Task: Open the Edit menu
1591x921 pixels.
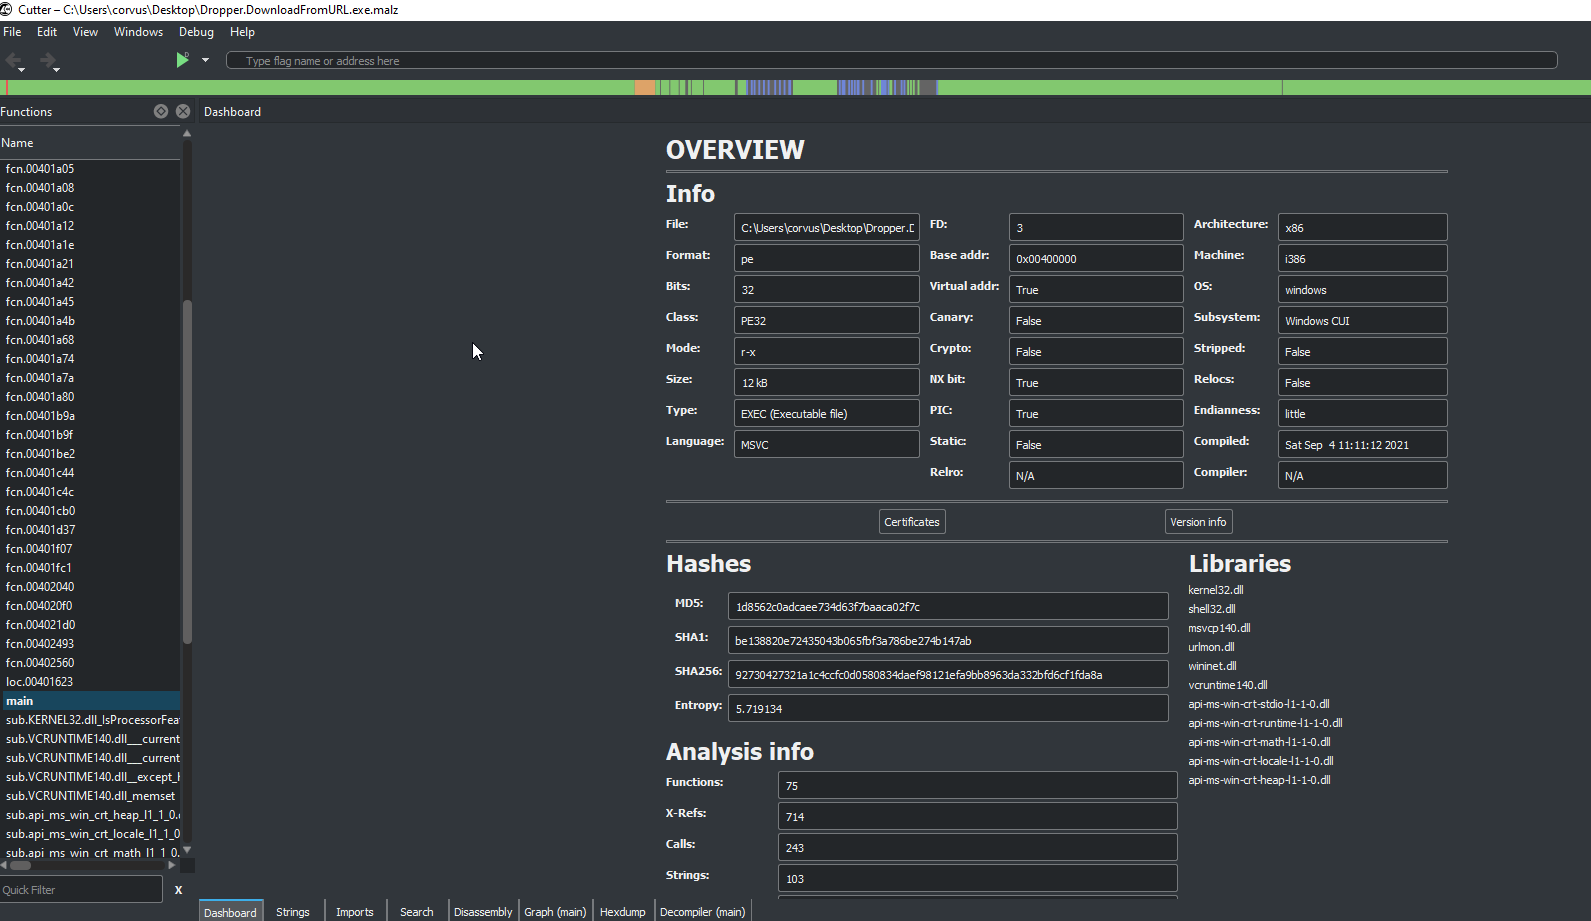Action: (47, 32)
